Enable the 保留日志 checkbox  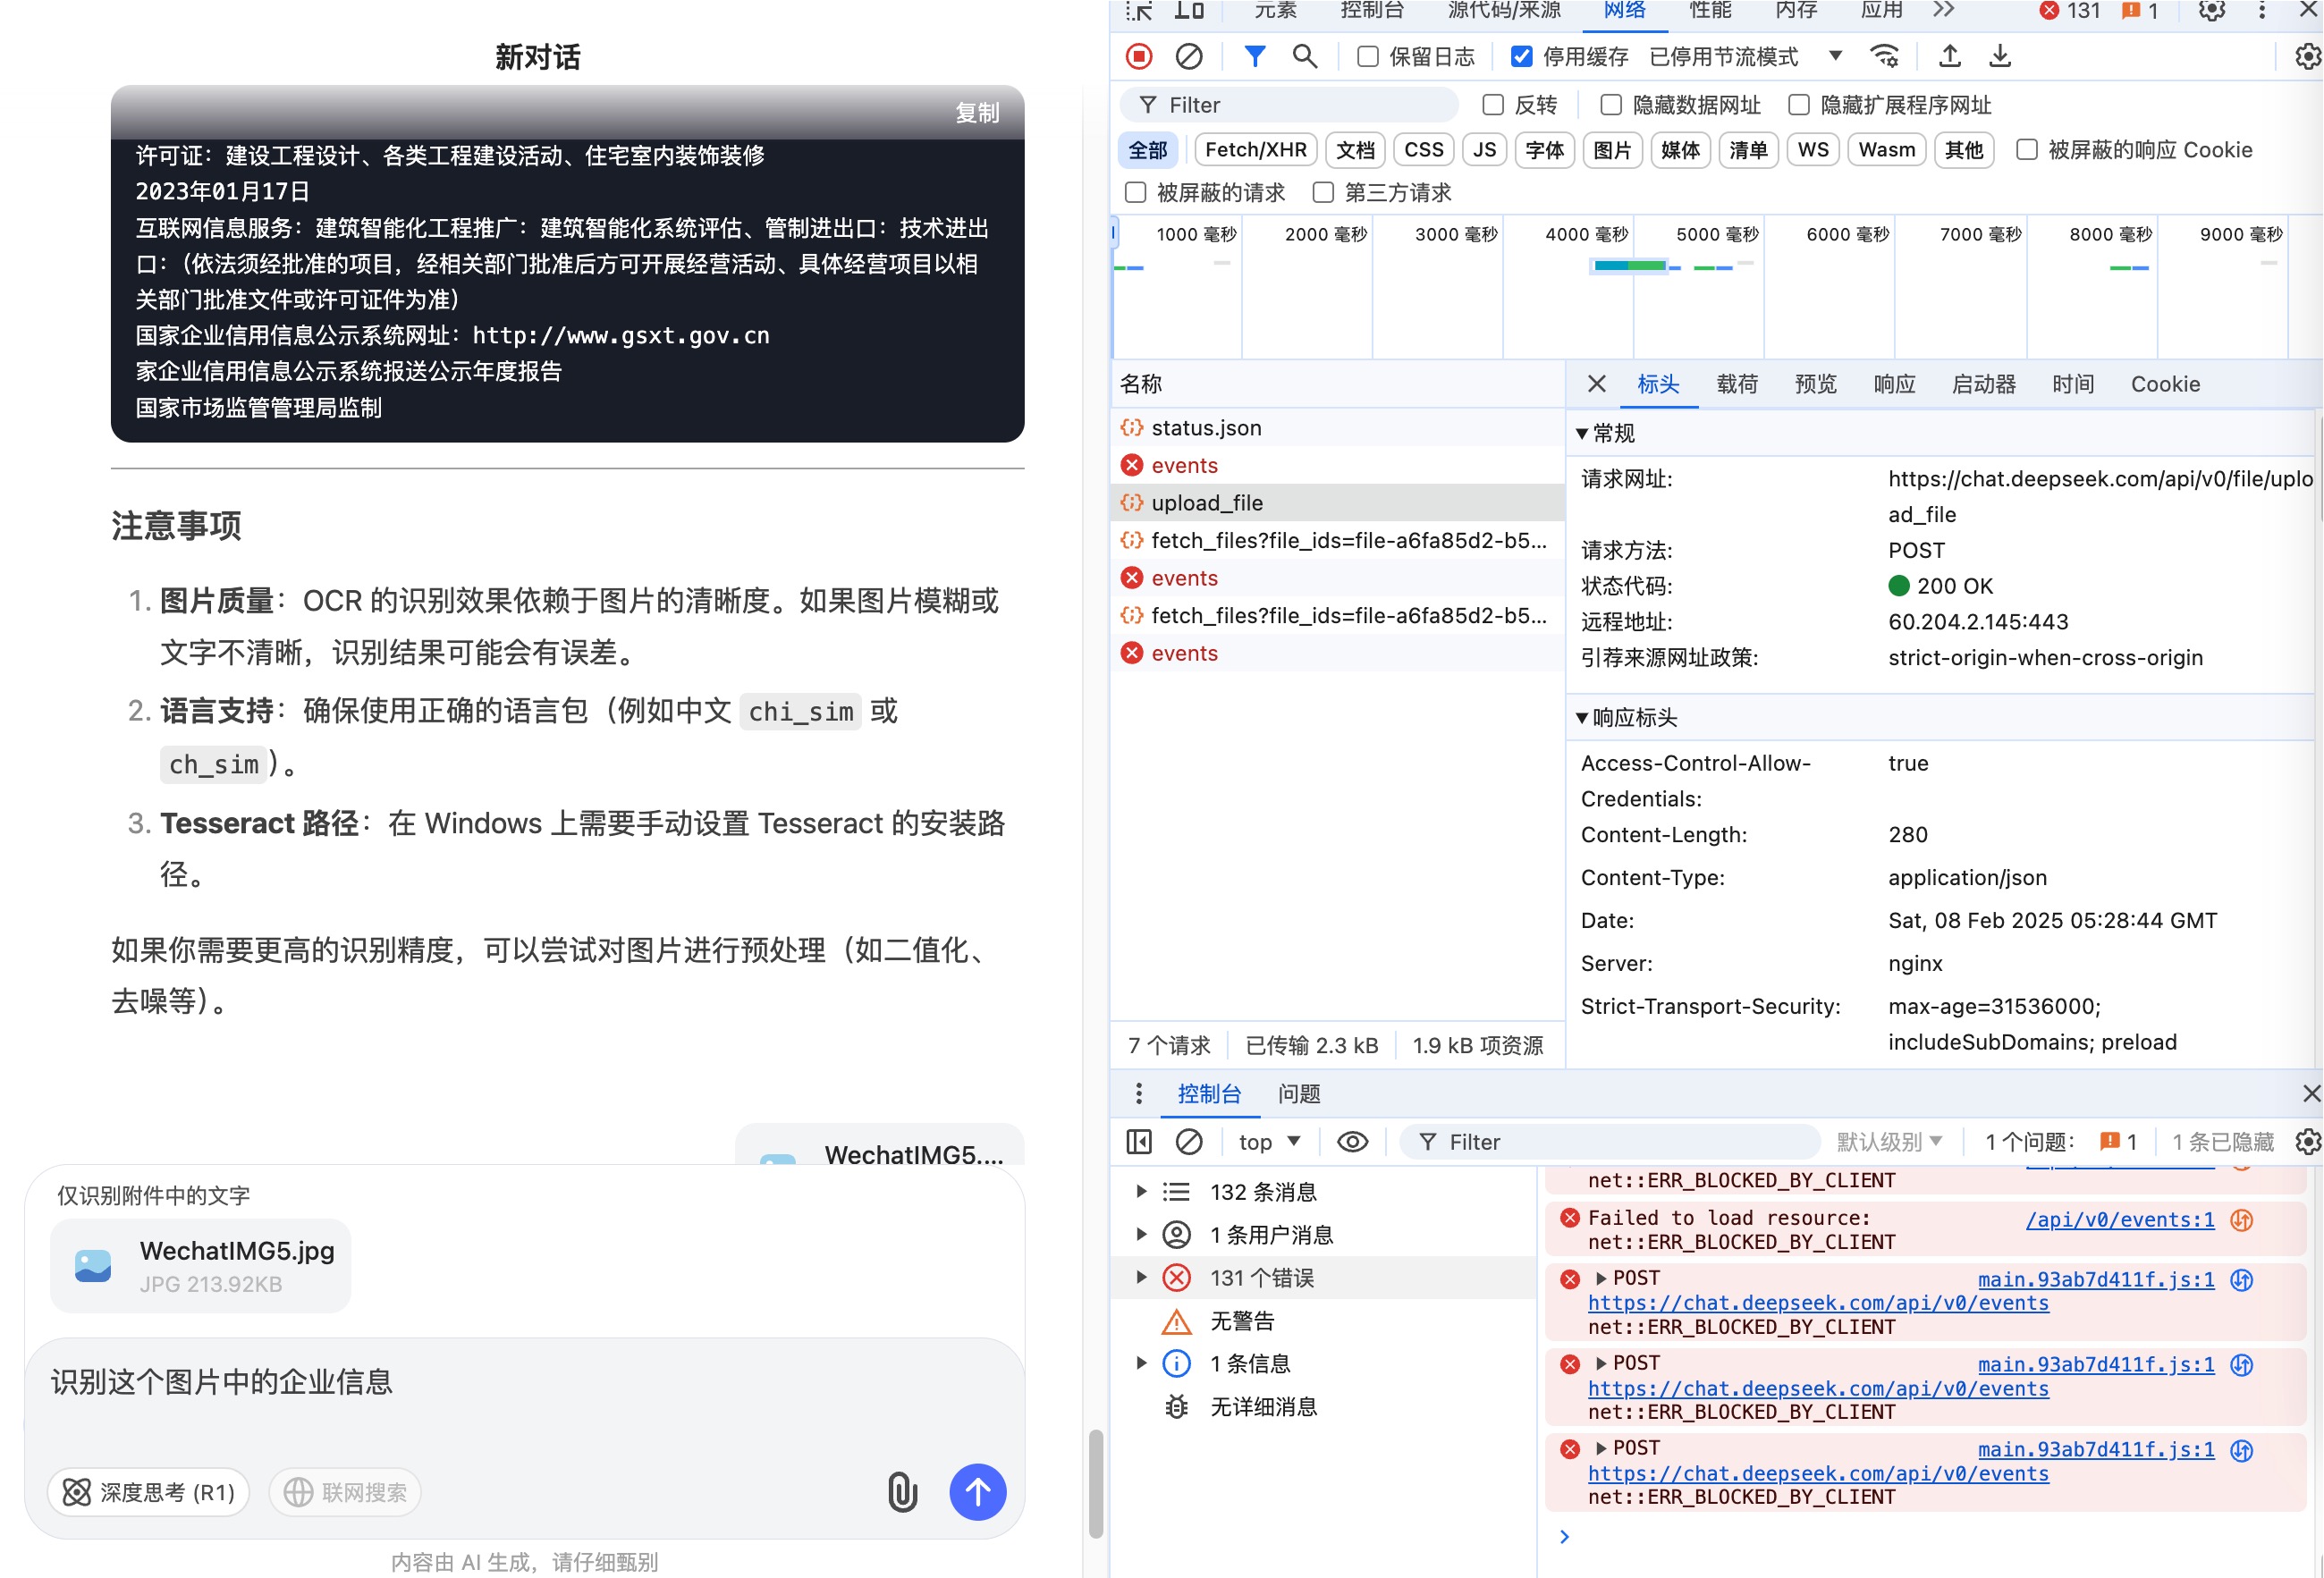1367,57
